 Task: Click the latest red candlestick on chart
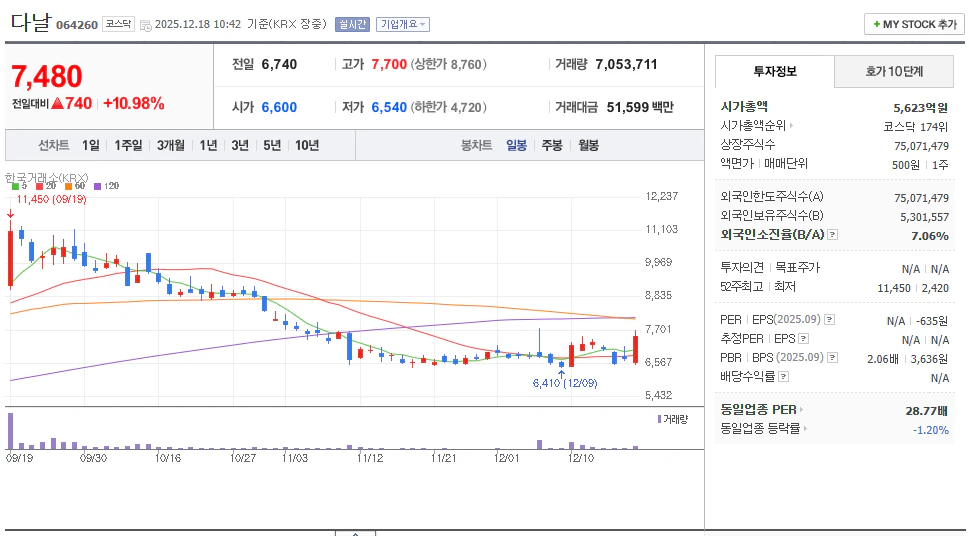click(x=635, y=349)
